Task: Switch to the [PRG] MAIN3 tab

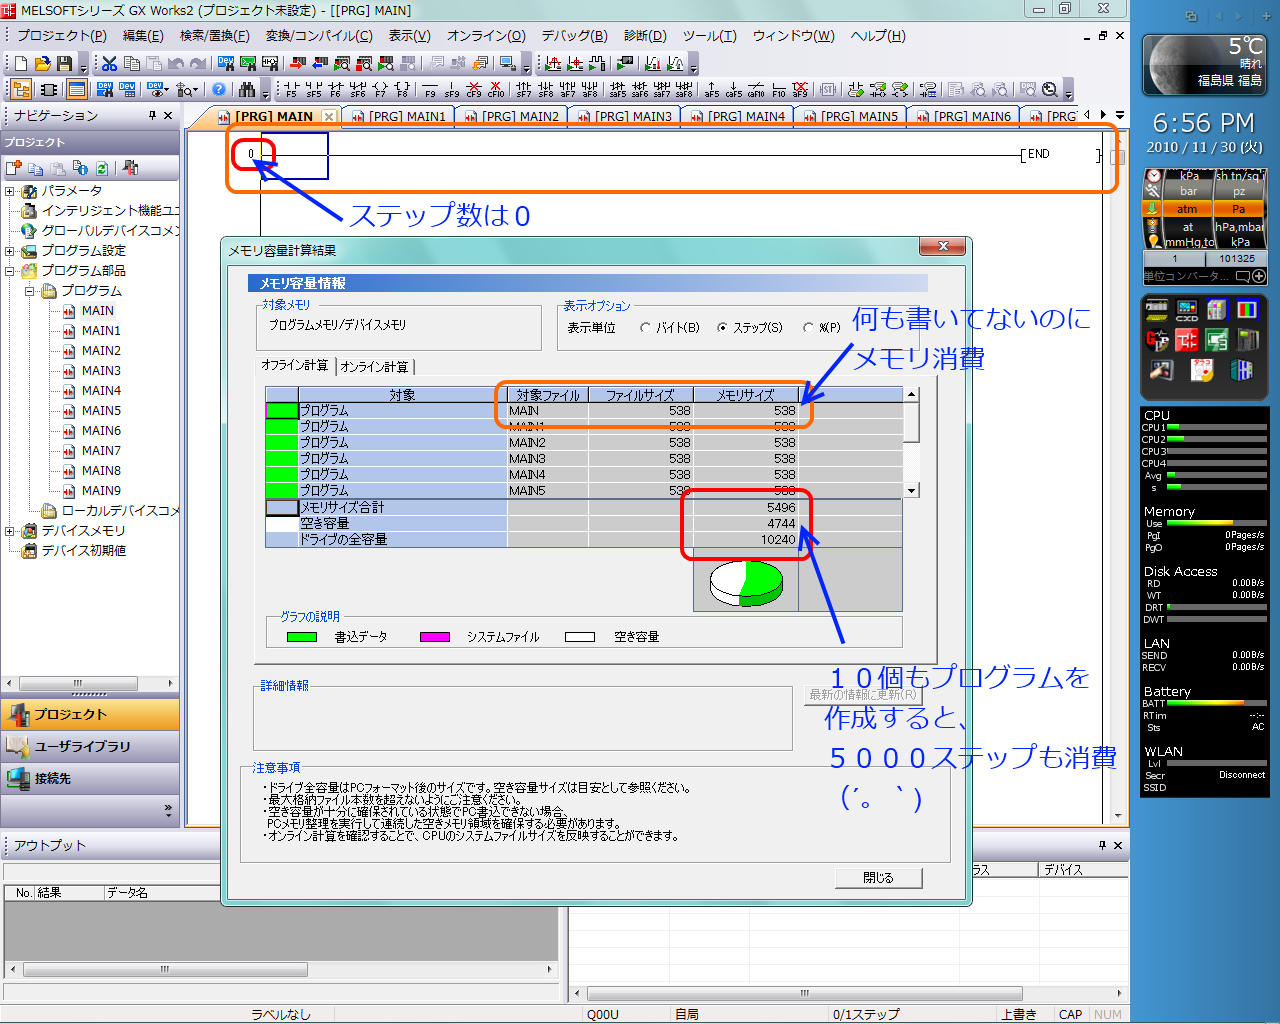Action: click(624, 117)
